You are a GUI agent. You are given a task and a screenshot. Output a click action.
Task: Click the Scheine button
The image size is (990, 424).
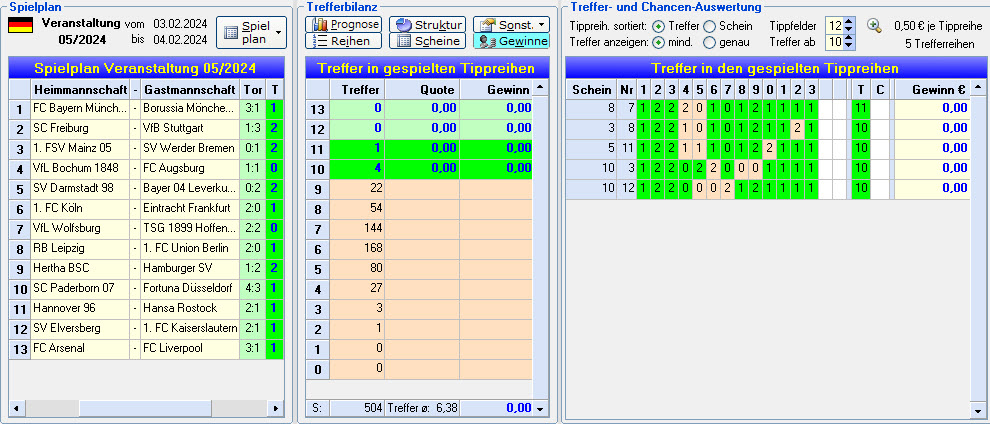pyautogui.click(x=427, y=41)
